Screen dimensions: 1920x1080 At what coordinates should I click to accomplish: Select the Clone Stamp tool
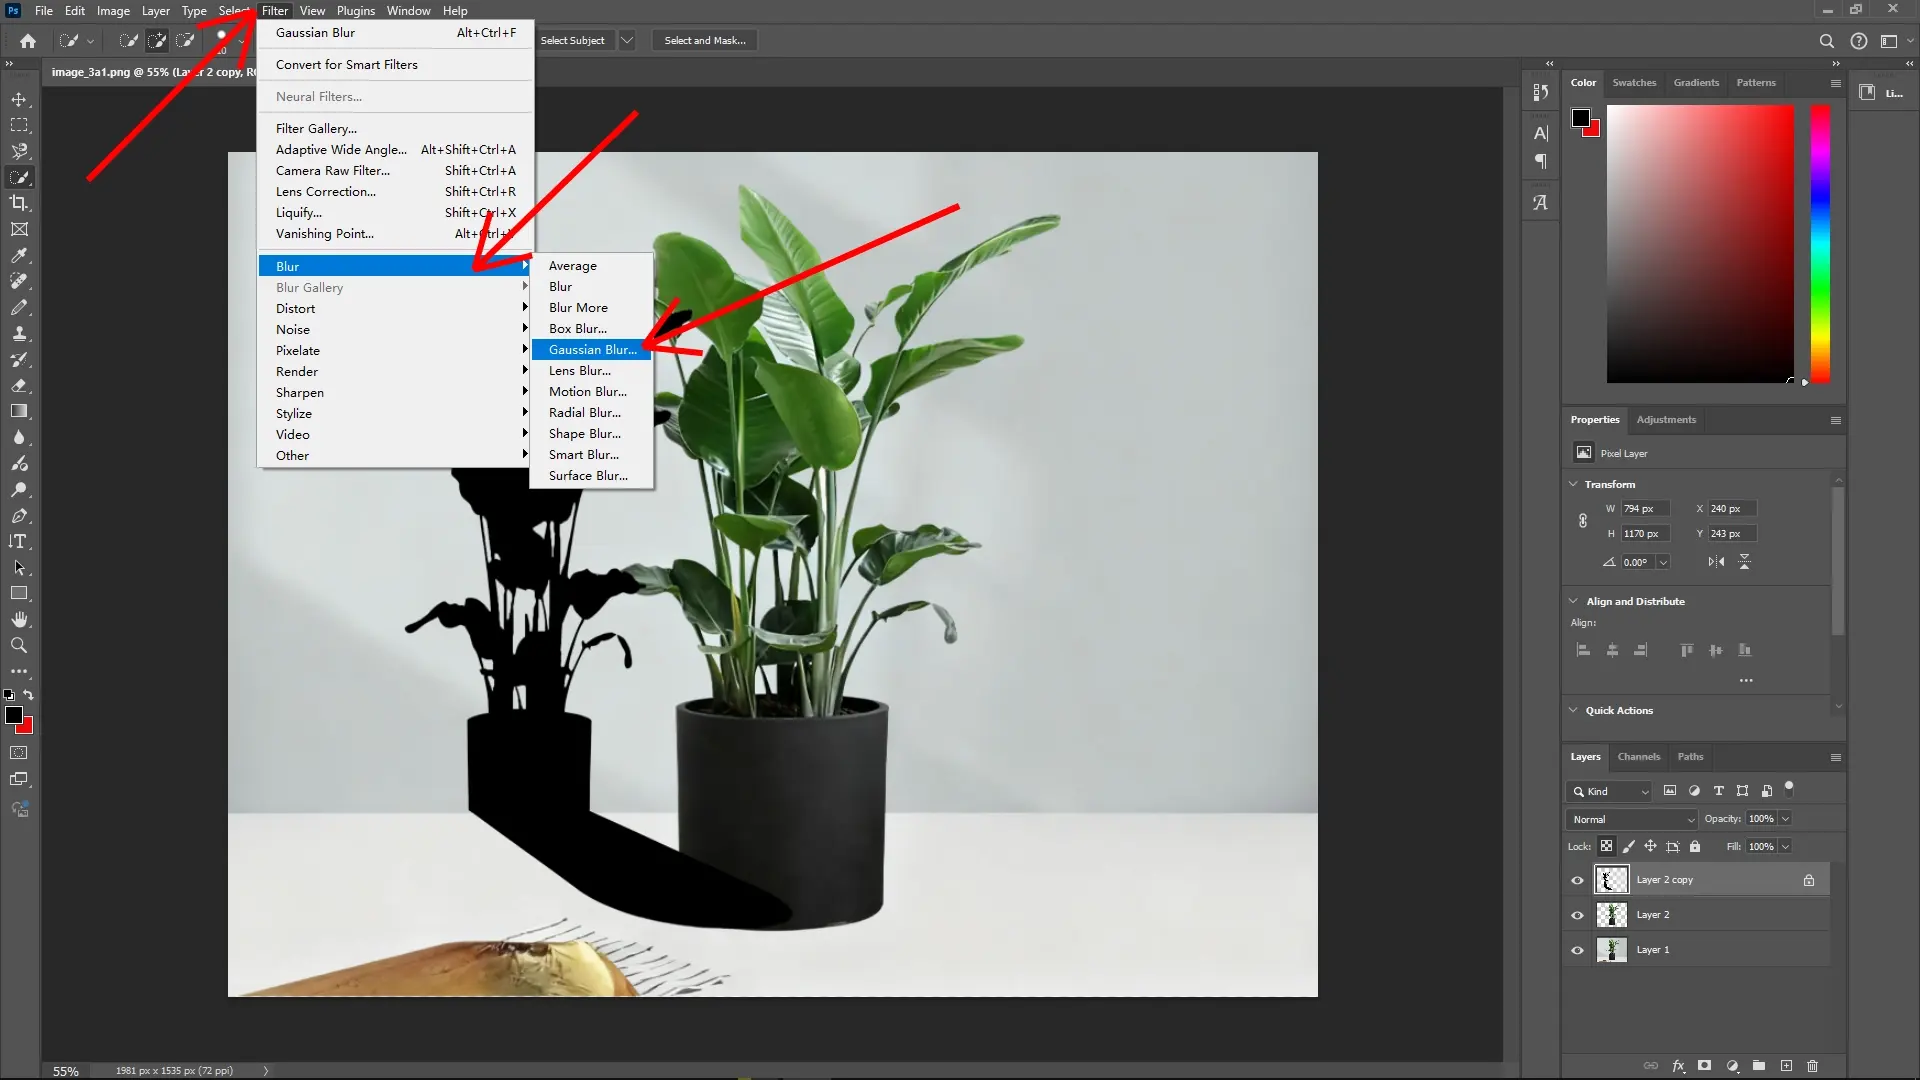[19, 333]
